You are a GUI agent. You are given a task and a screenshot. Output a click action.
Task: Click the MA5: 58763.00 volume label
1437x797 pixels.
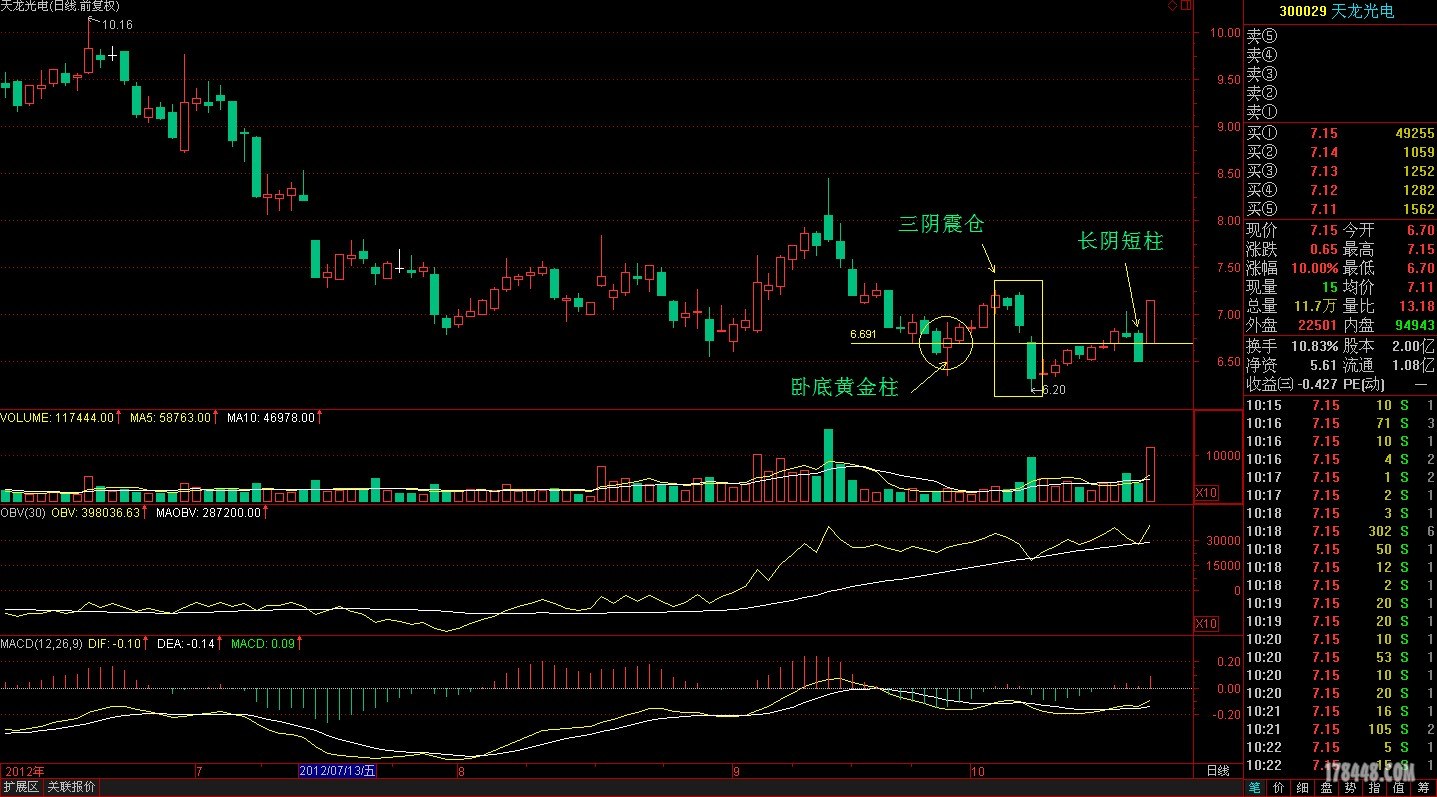pyautogui.click(x=170, y=417)
